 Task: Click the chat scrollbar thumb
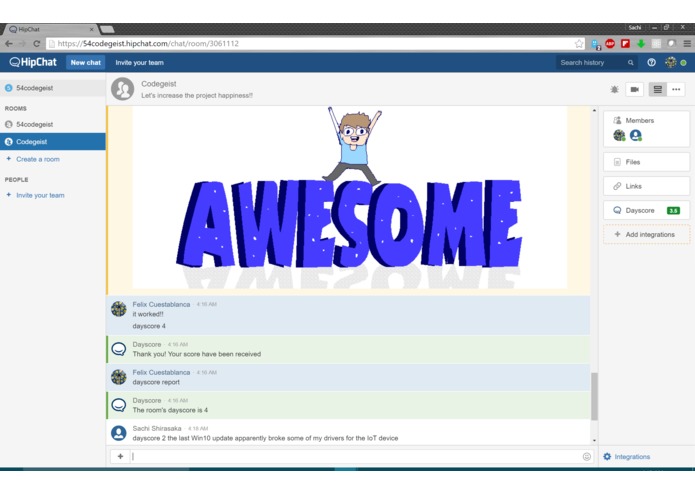(x=594, y=397)
